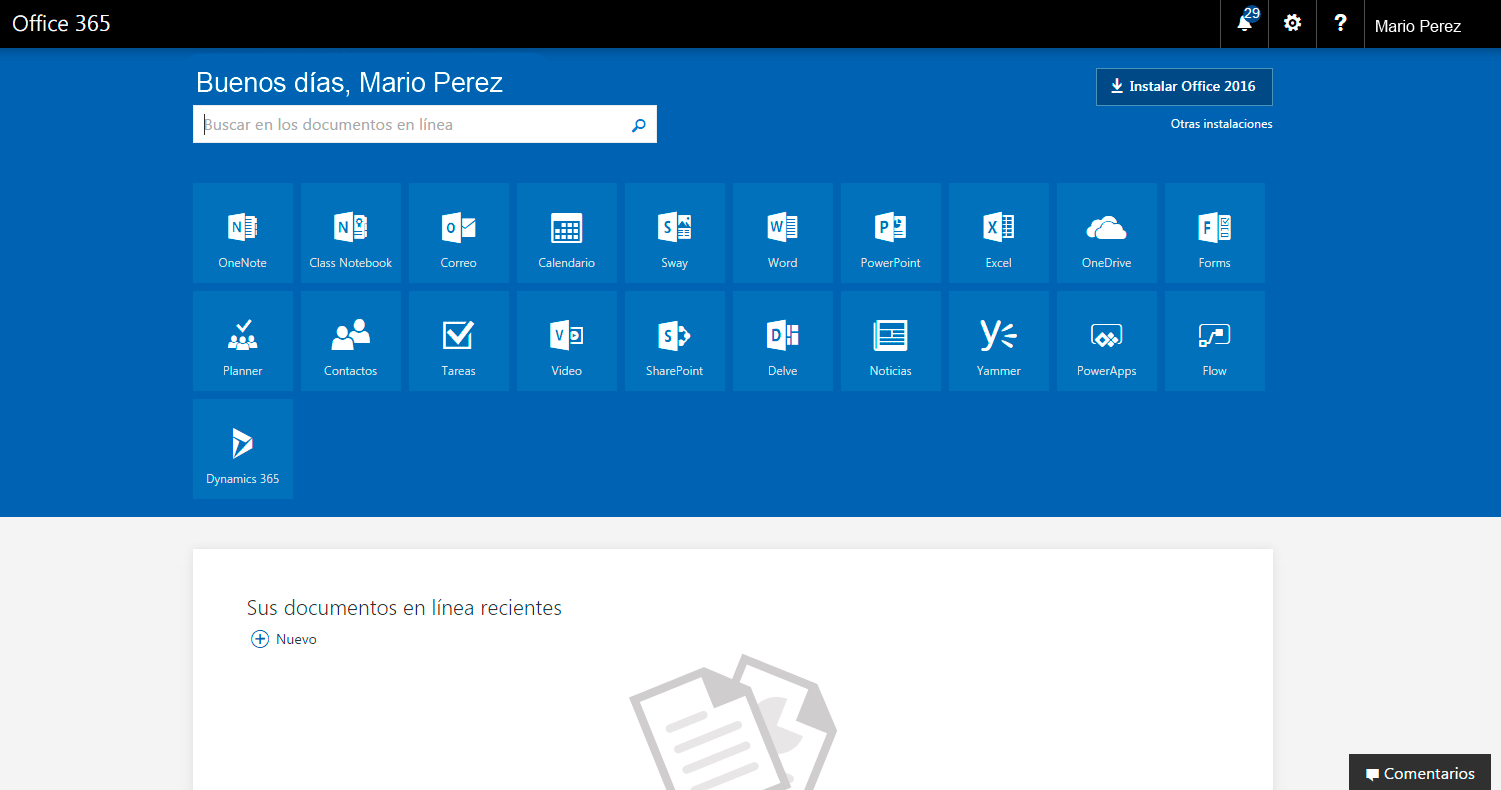Image resolution: width=1501 pixels, height=790 pixels.
Task: Open the Correo mail tile
Action: [x=459, y=233]
